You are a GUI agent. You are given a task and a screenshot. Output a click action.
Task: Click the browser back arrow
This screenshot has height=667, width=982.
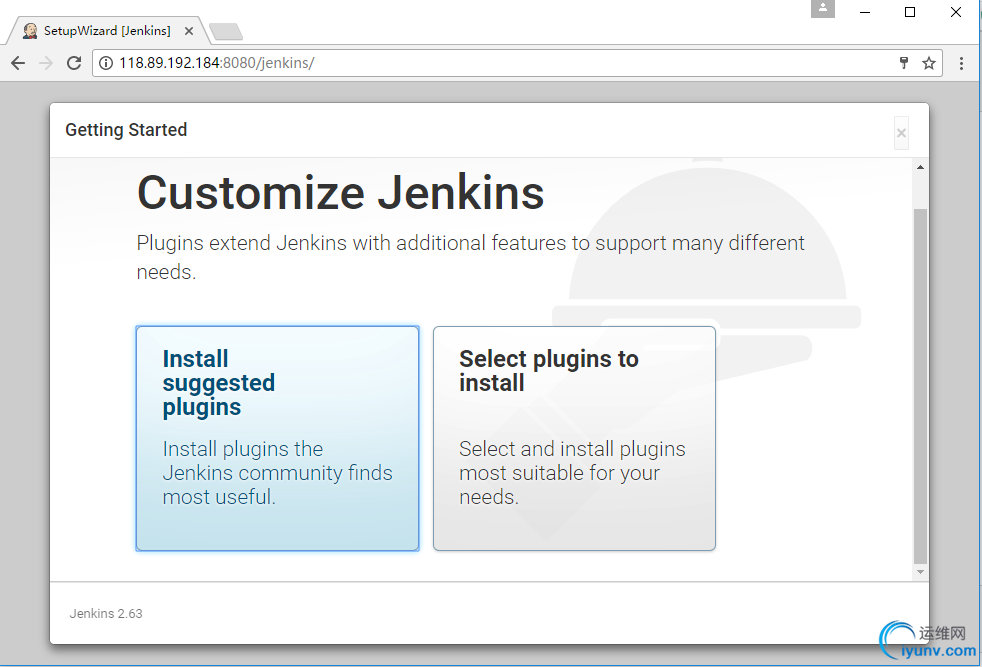tap(18, 63)
